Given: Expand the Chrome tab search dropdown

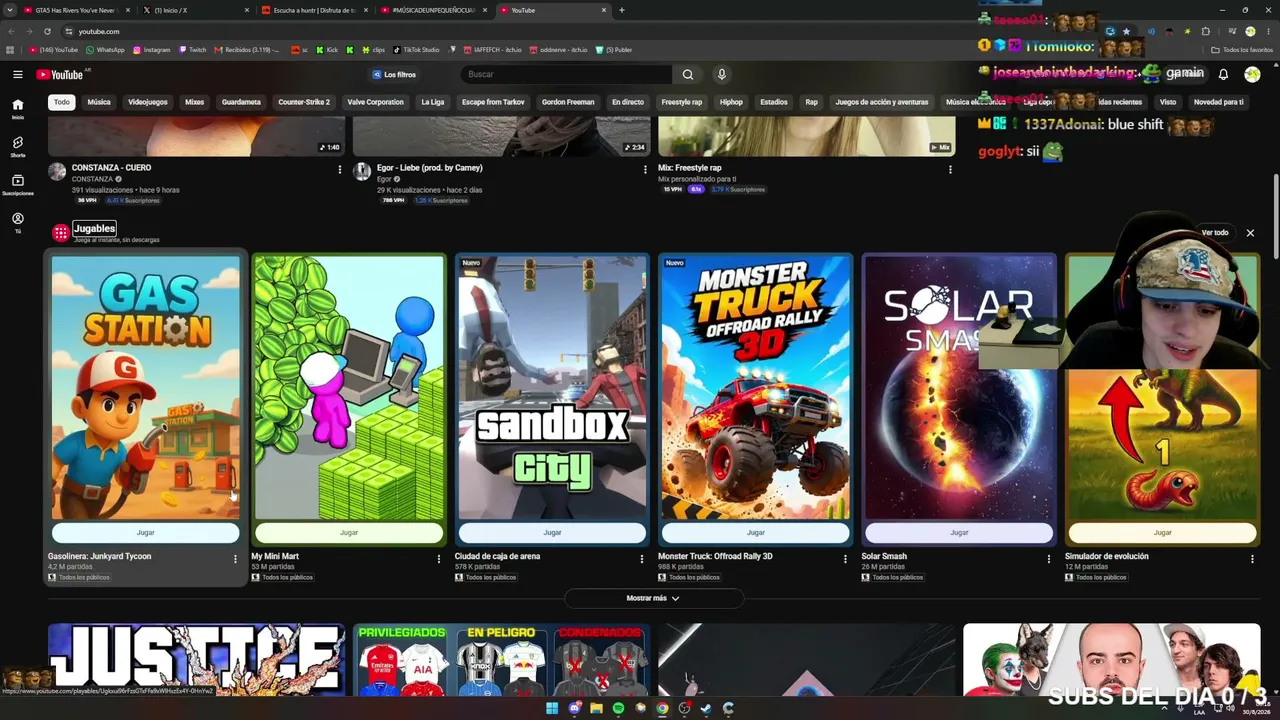Looking at the screenshot, I should point(10,10).
